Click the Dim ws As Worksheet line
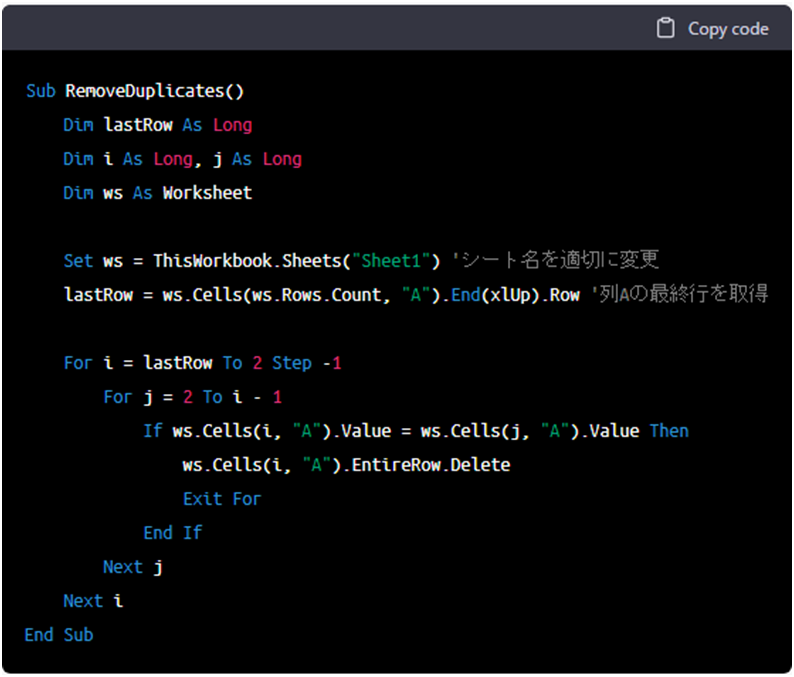This screenshot has height=677, width=794. point(157,193)
